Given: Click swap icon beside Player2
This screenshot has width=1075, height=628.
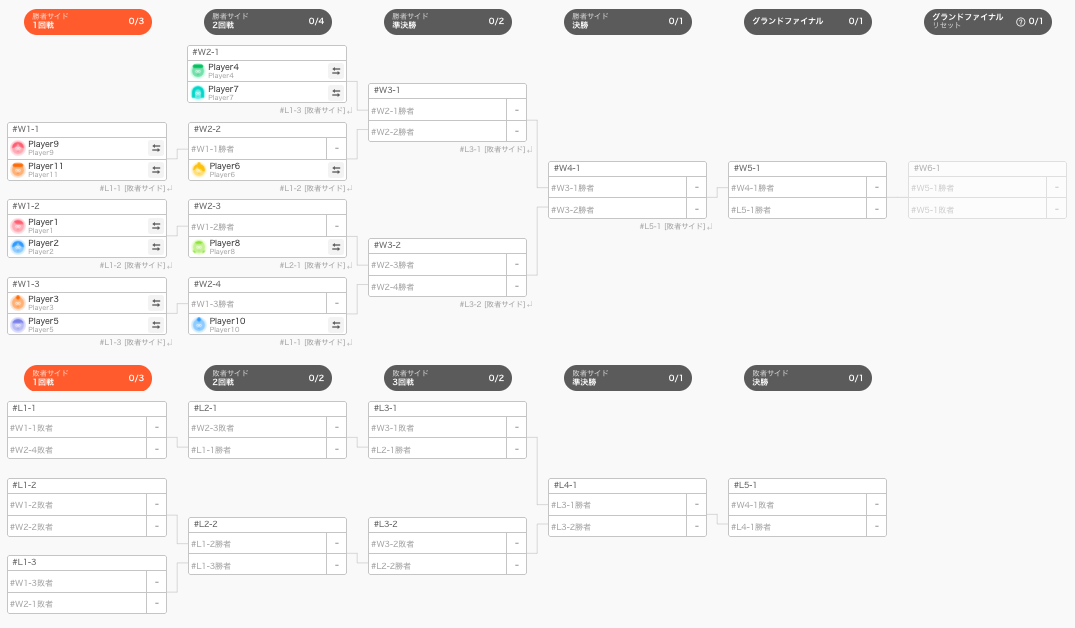Looking at the screenshot, I should pos(156,247).
